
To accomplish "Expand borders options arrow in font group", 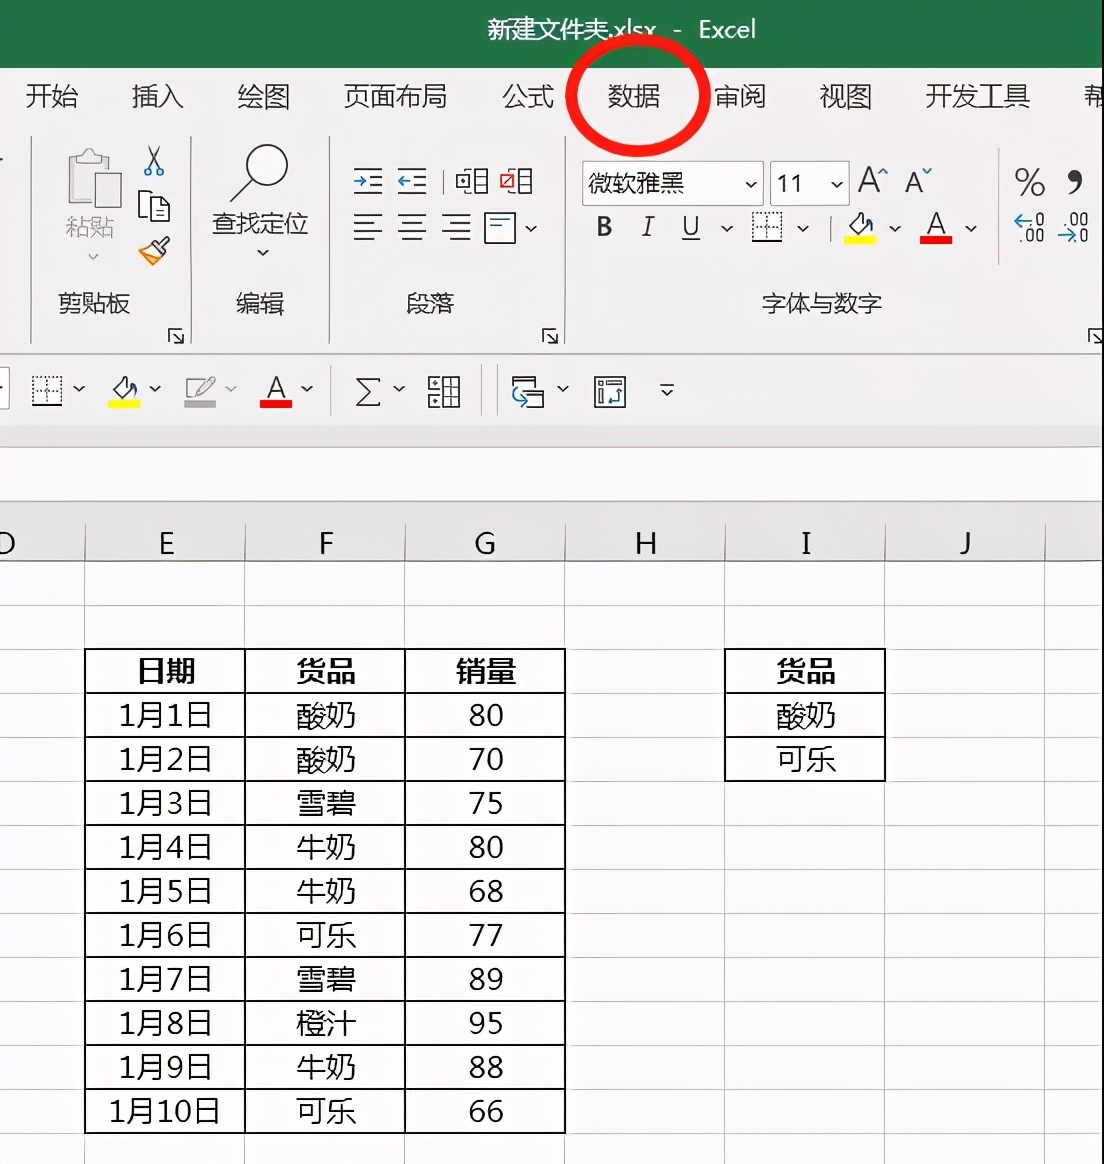I will click(803, 229).
